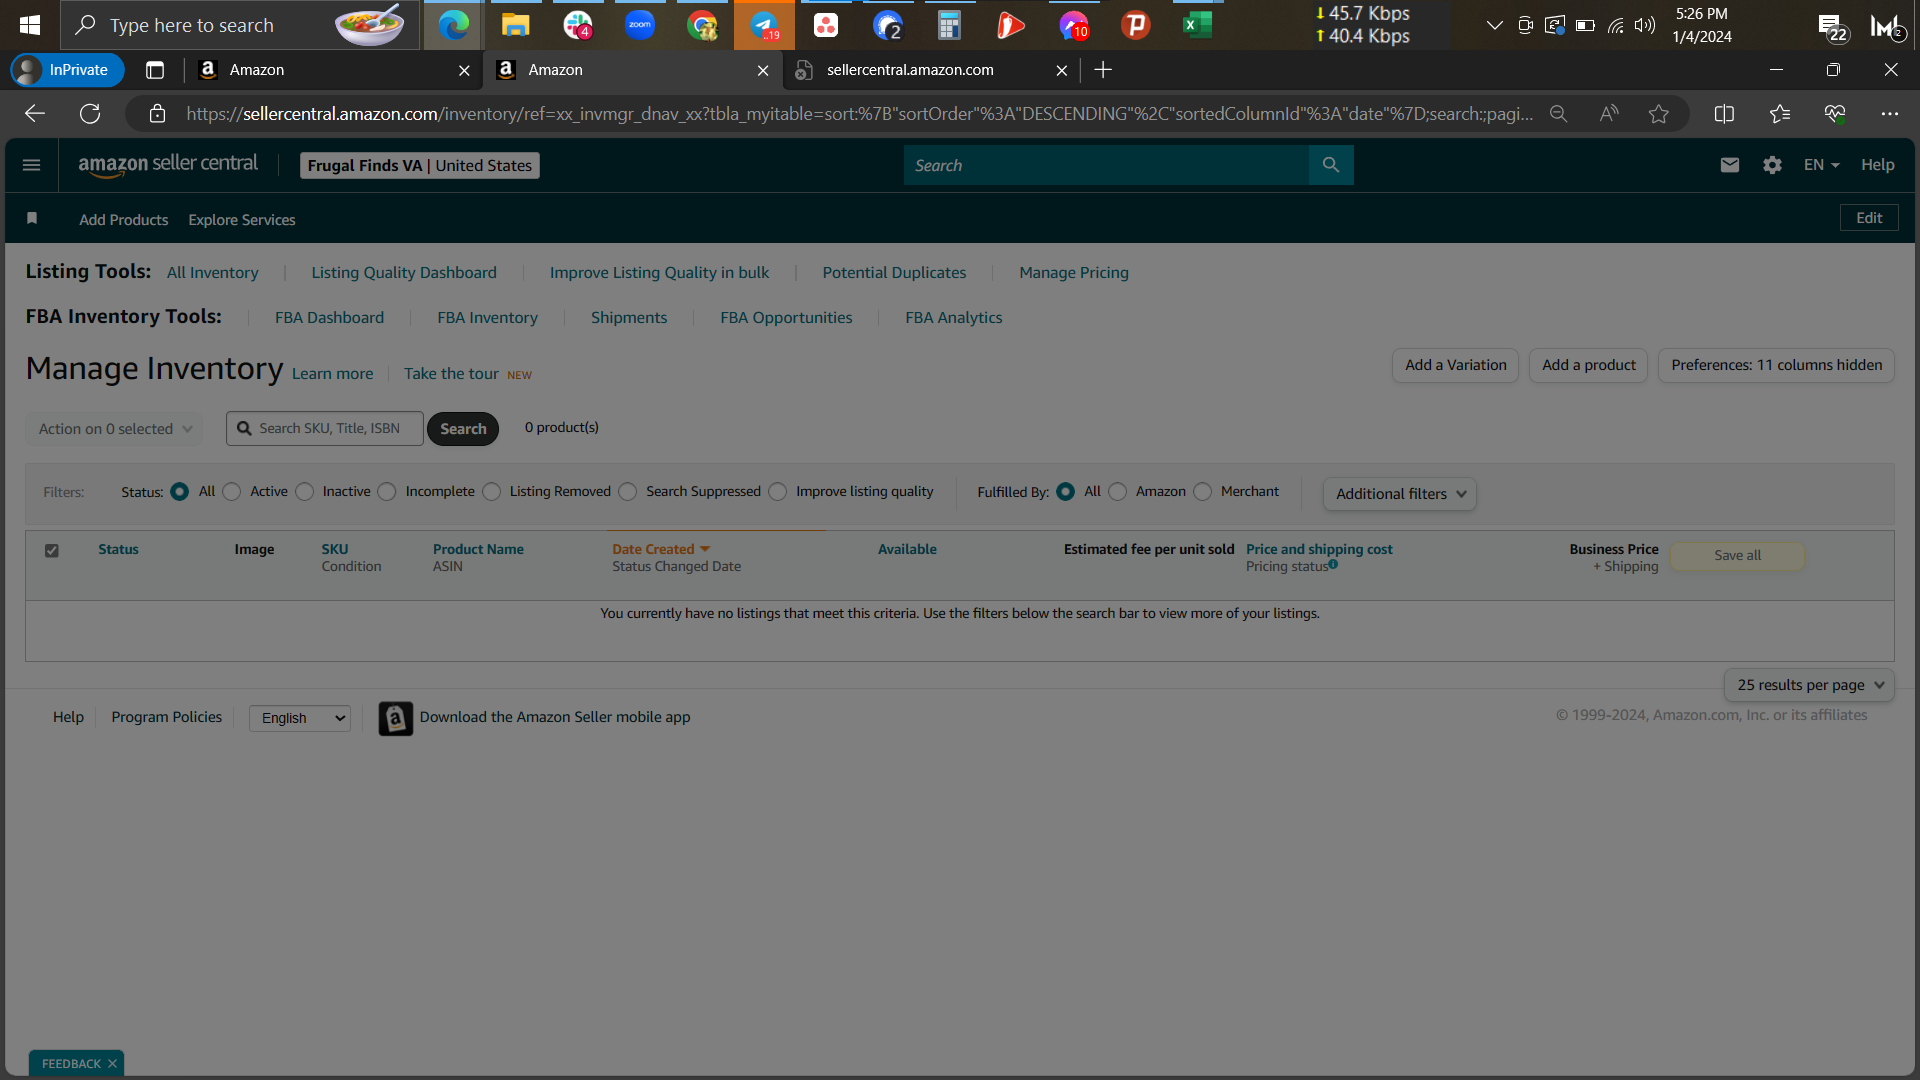Open the Tab actions menu icon

tap(155, 70)
